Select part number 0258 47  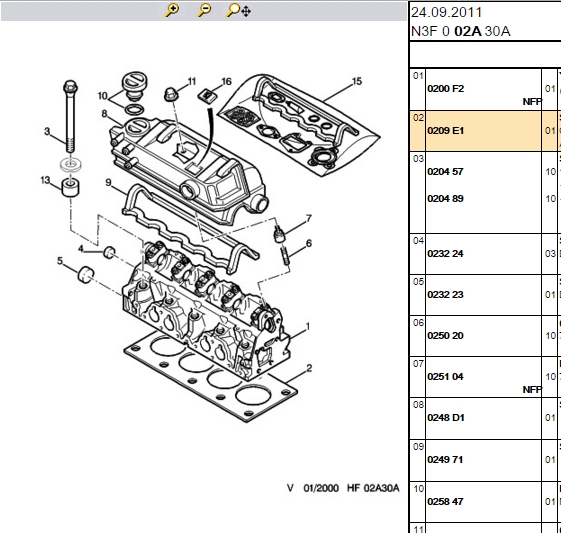click(445, 502)
